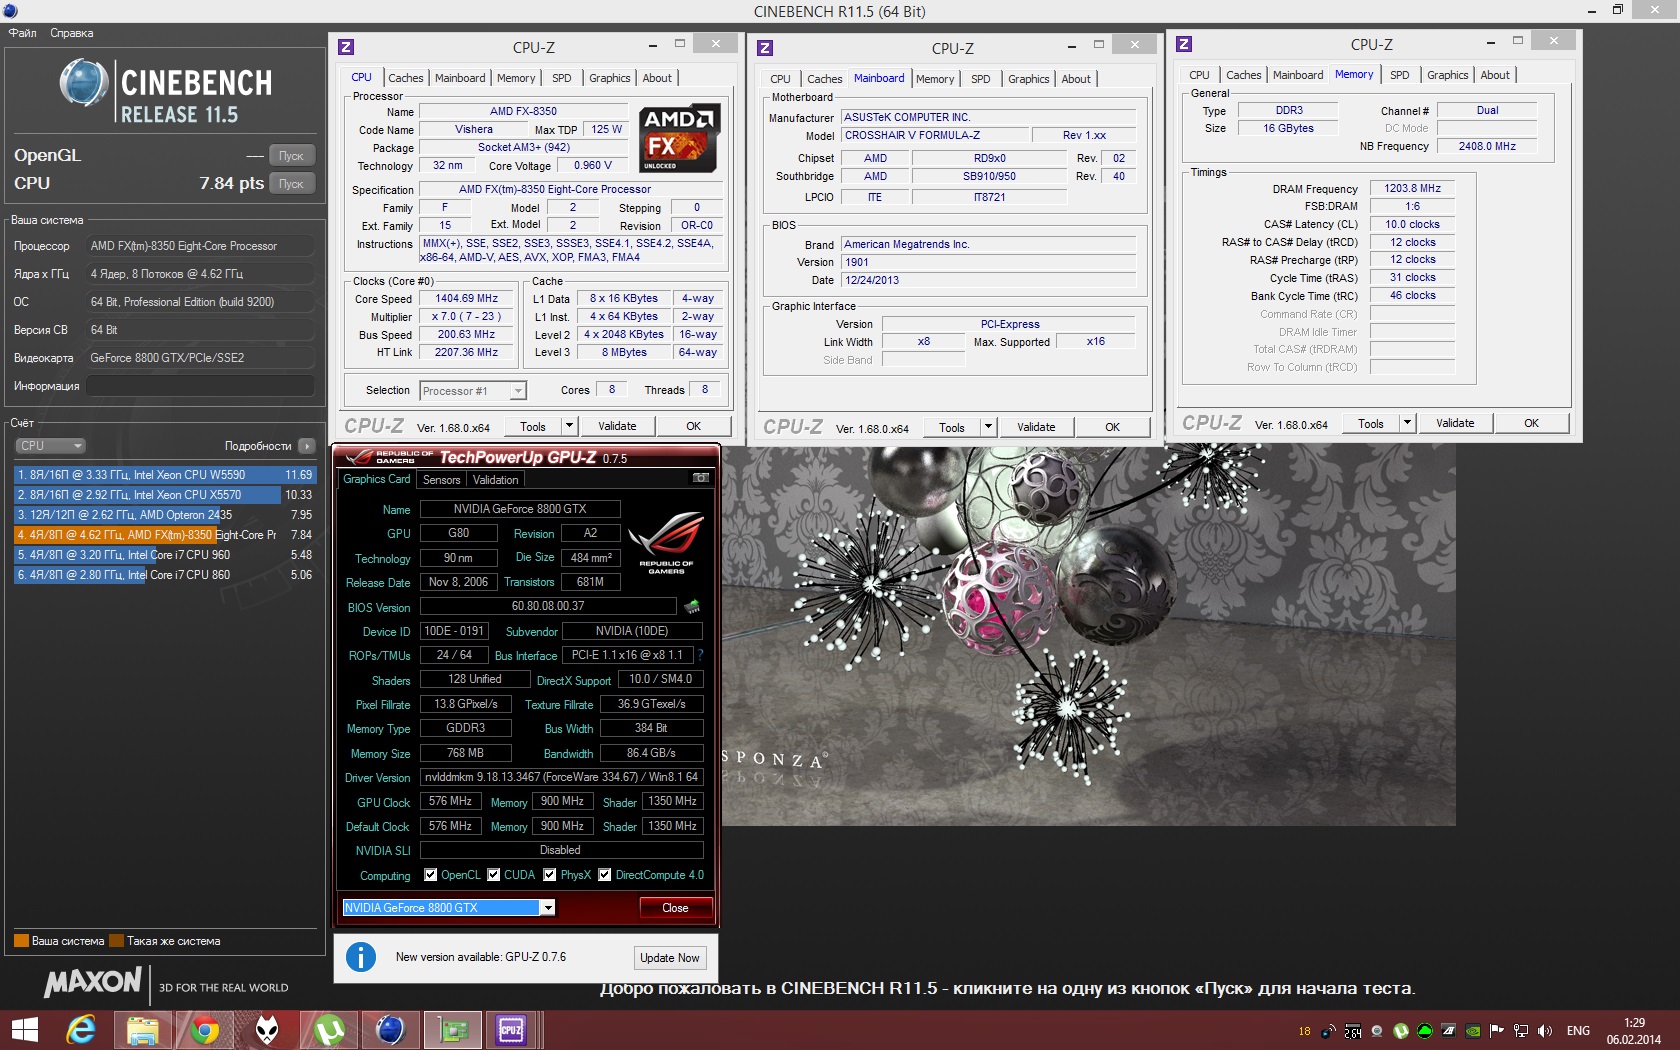Click the ENG language indicator
The width and height of the screenshot is (1680, 1050).
coord(1578,1031)
